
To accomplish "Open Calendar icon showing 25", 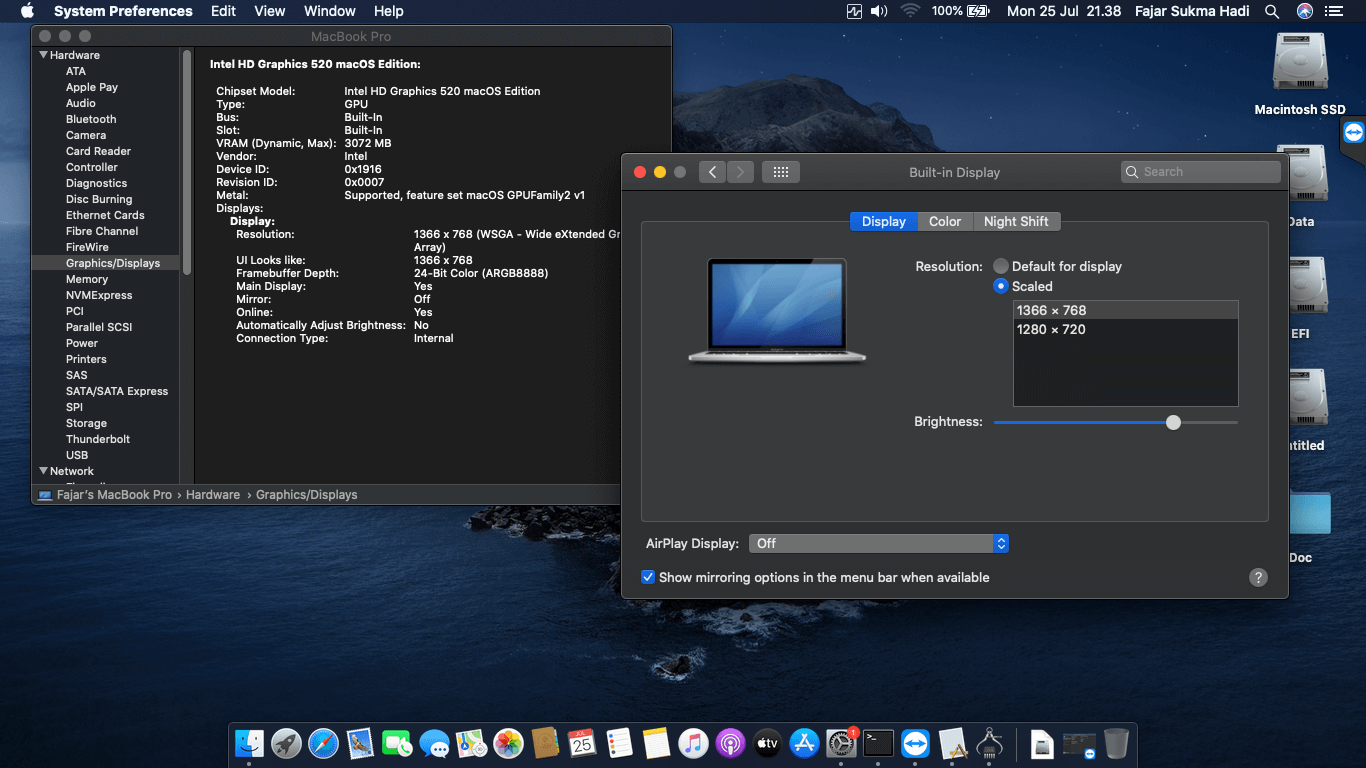I will pos(582,743).
